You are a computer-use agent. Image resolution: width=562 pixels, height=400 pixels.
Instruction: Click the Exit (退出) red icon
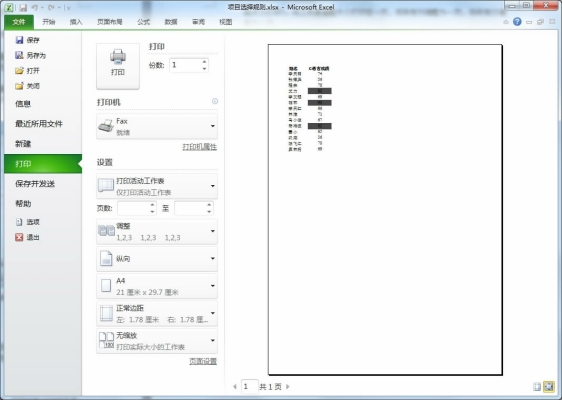coord(19,237)
